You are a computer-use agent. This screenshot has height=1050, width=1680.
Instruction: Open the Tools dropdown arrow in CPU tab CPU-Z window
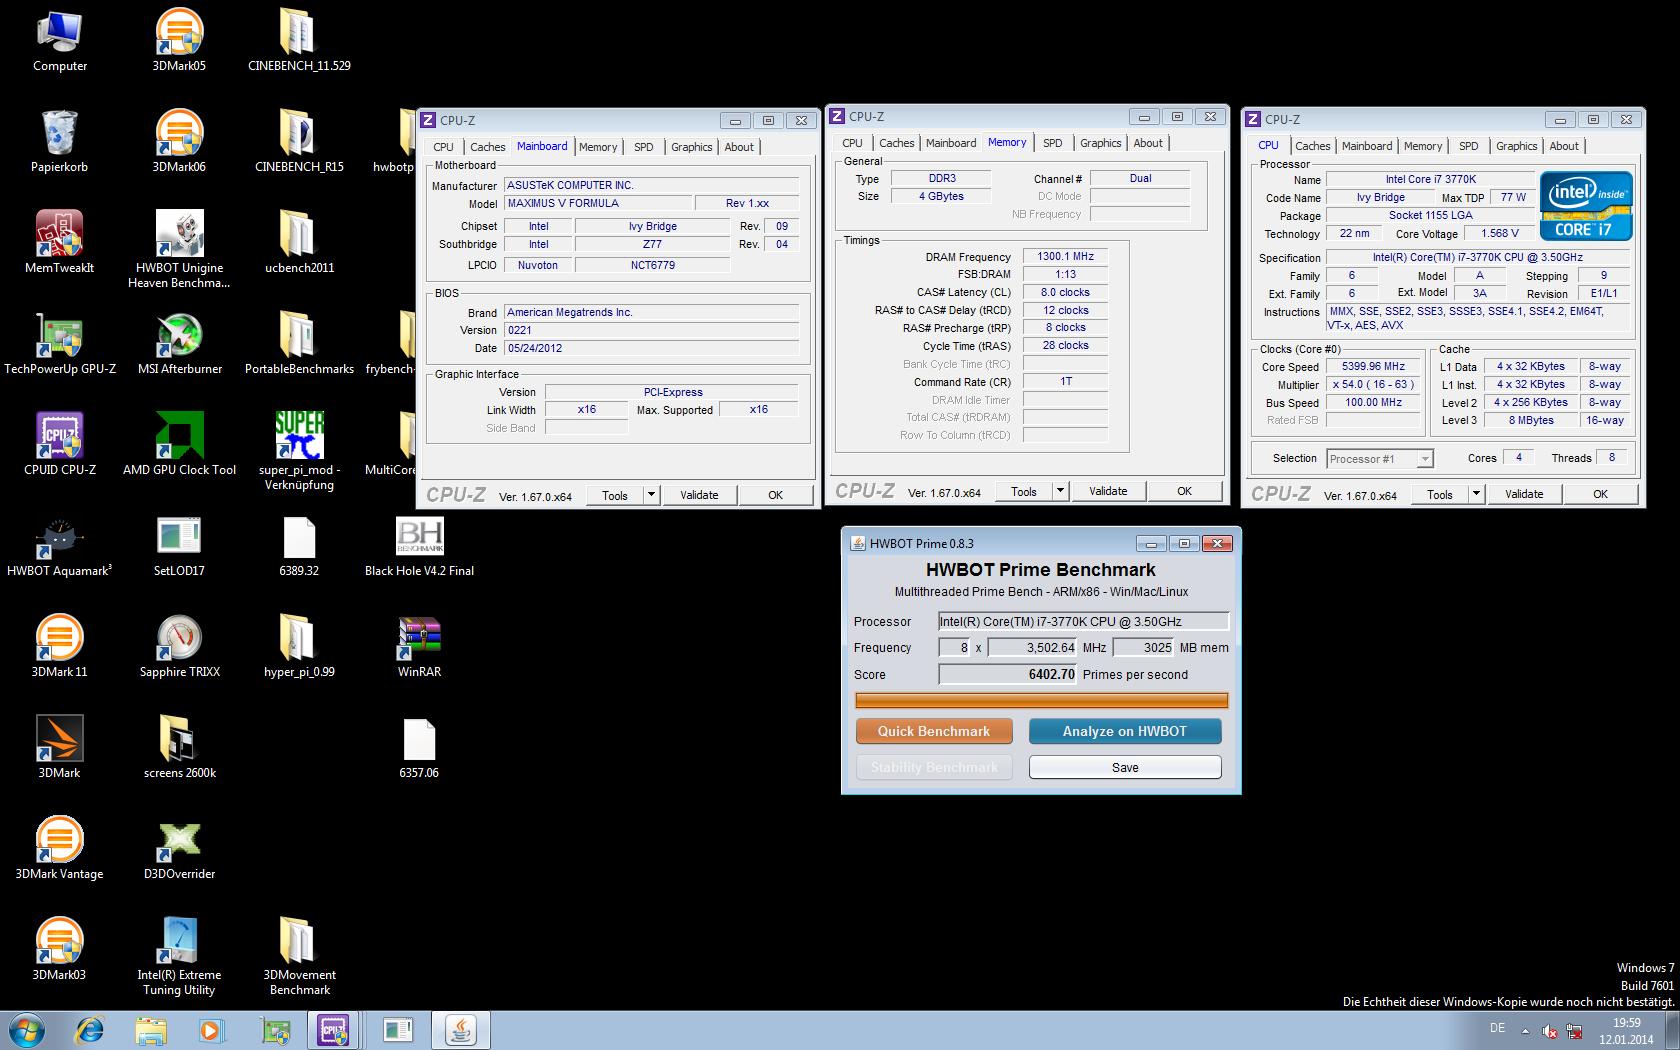(x=1476, y=494)
